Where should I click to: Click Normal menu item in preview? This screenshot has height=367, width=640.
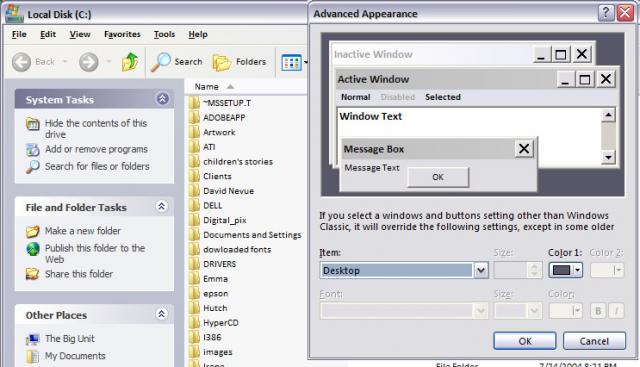coord(356,97)
